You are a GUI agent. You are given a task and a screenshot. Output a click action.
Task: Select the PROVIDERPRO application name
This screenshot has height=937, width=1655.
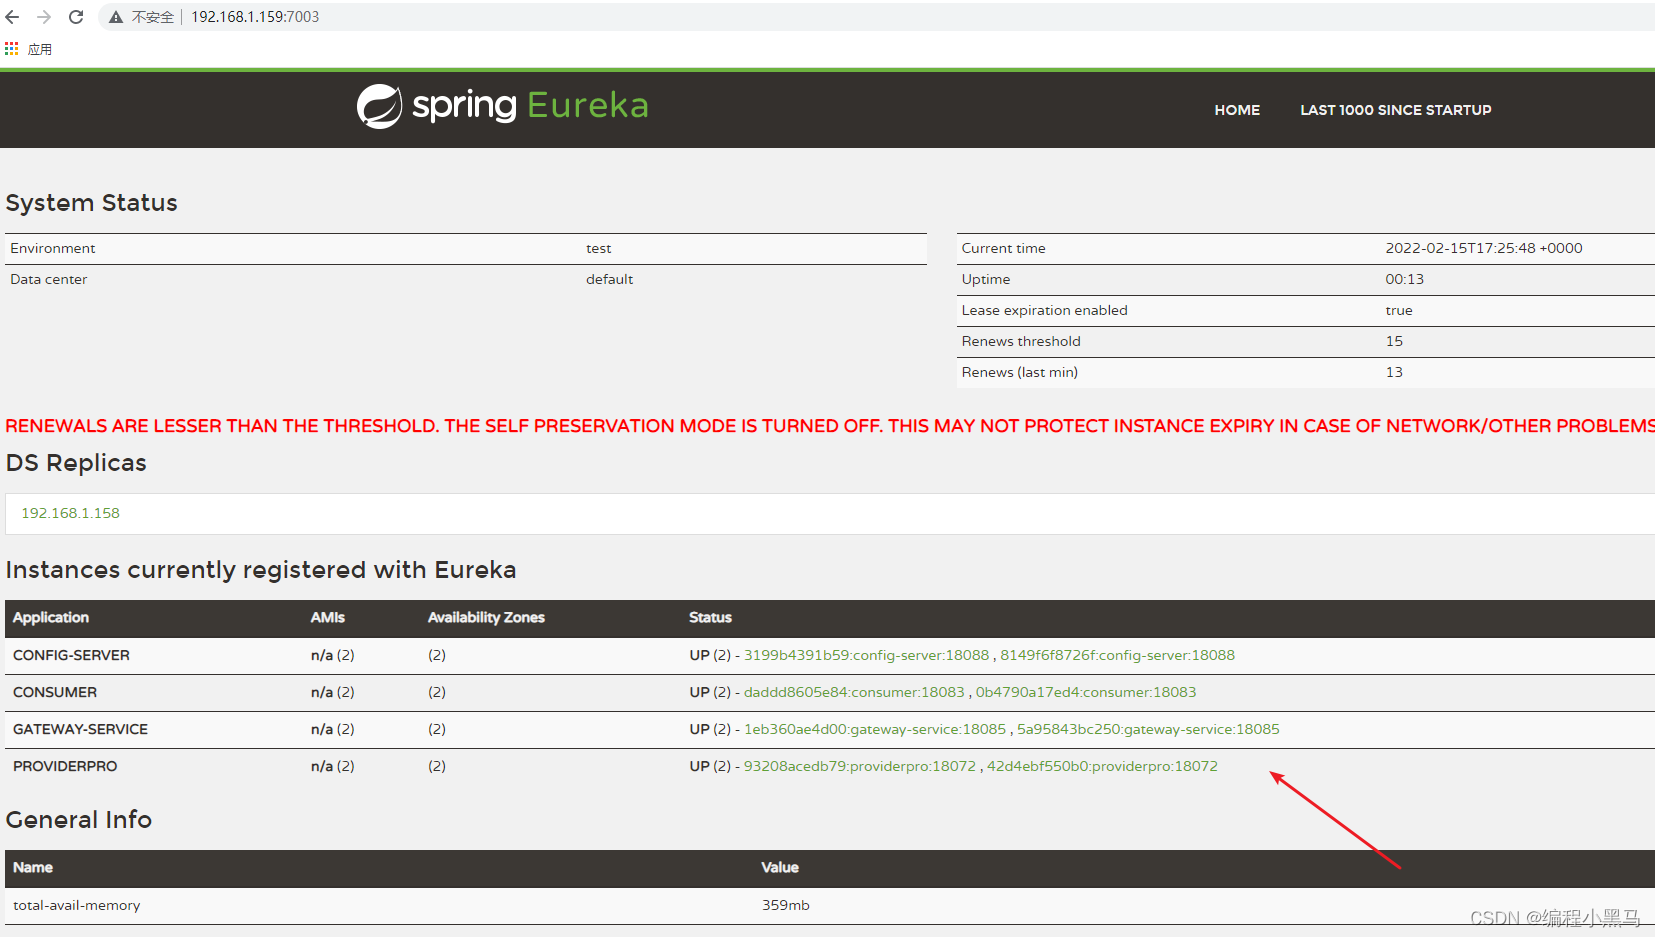(x=65, y=766)
